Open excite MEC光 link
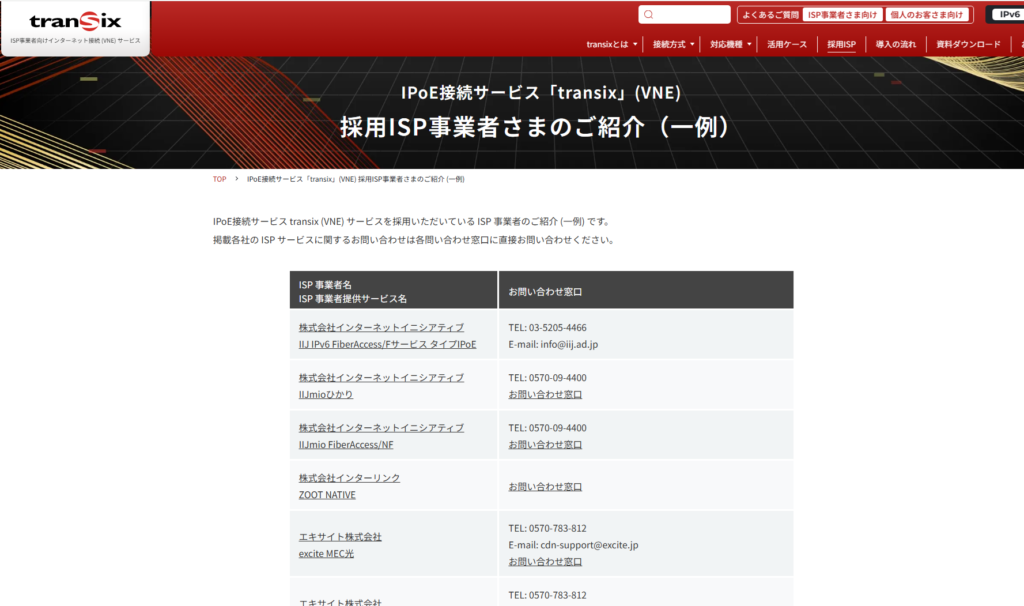 tap(327, 554)
